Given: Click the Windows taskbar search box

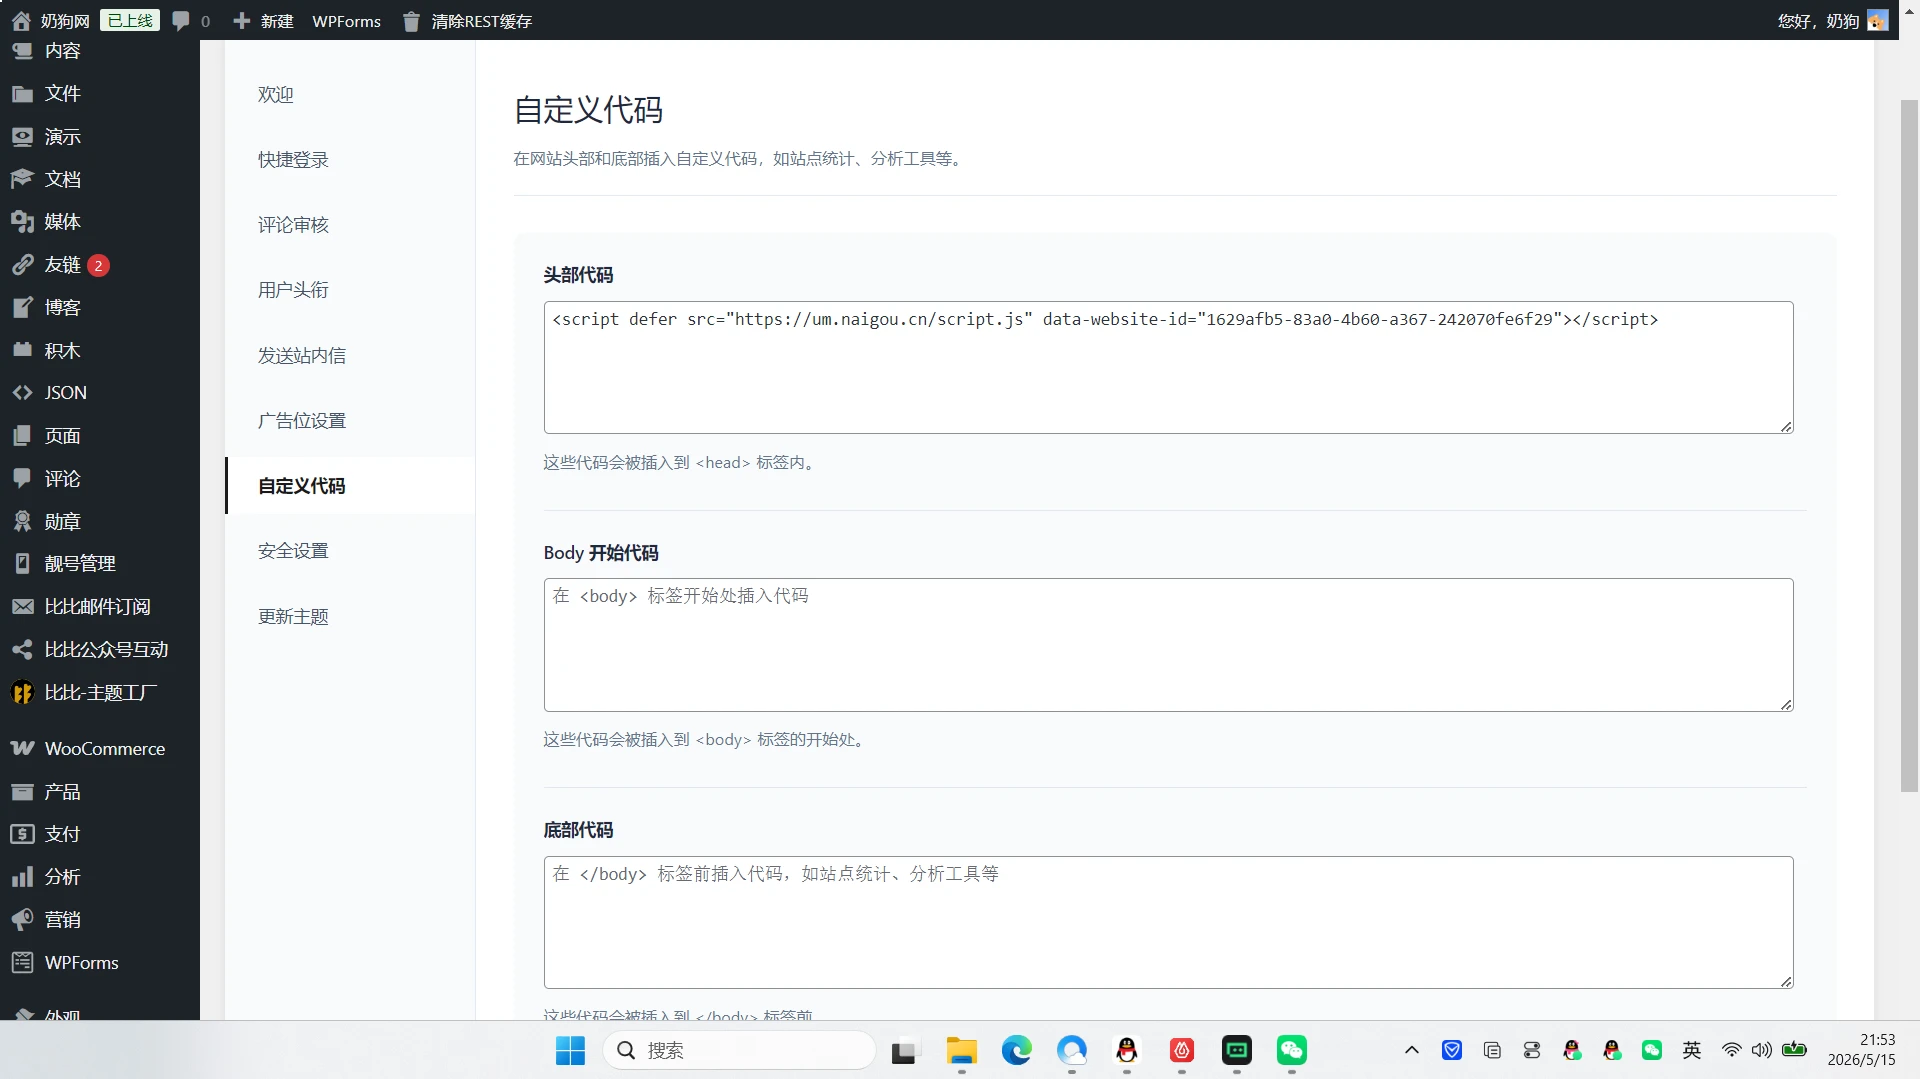Looking at the screenshot, I should 740,1050.
